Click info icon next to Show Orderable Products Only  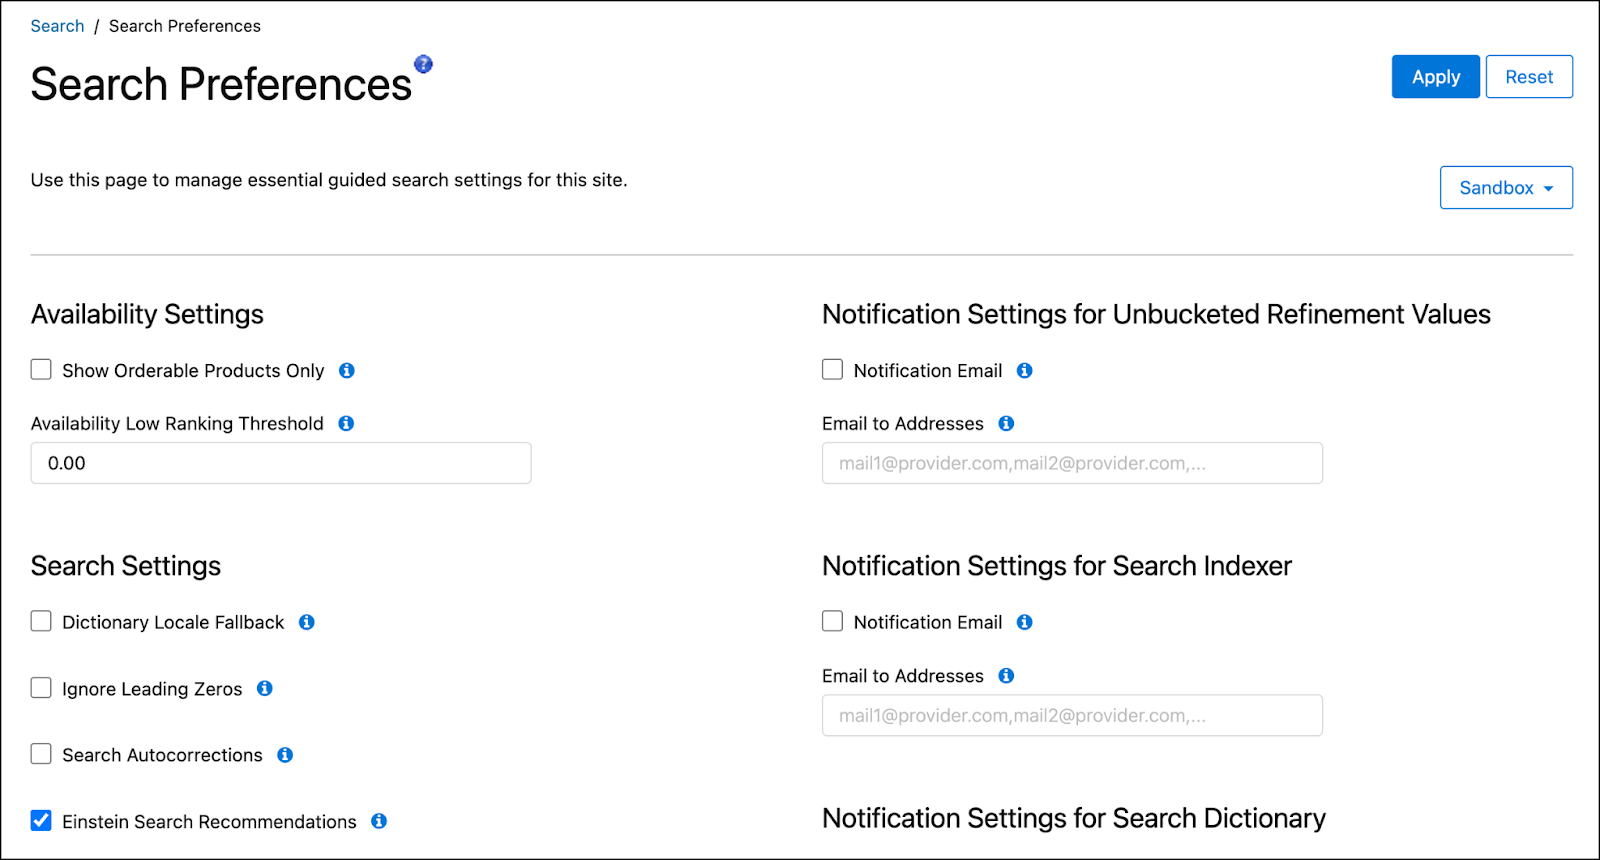point(347,371)
